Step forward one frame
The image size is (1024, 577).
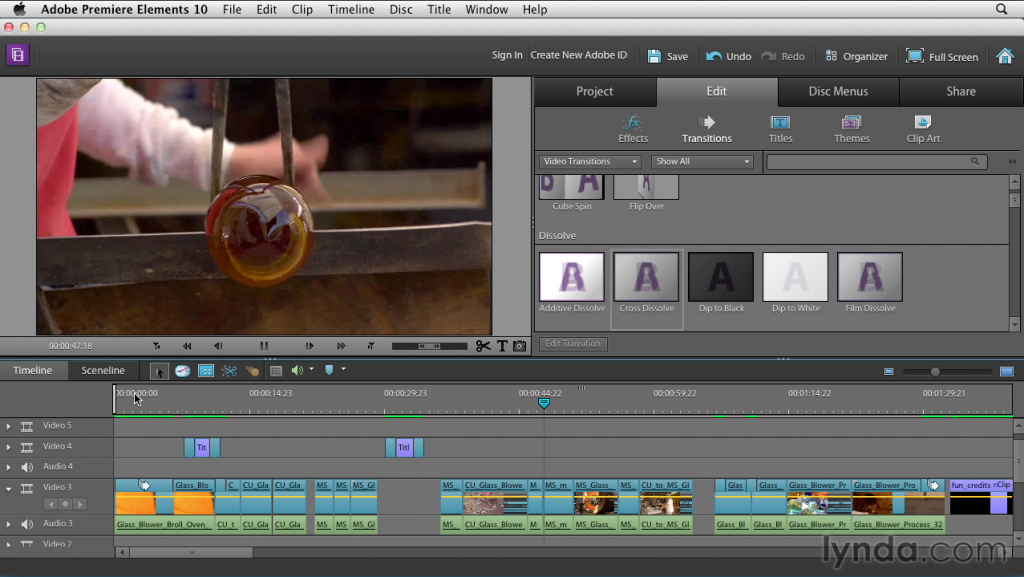point(310,346)
